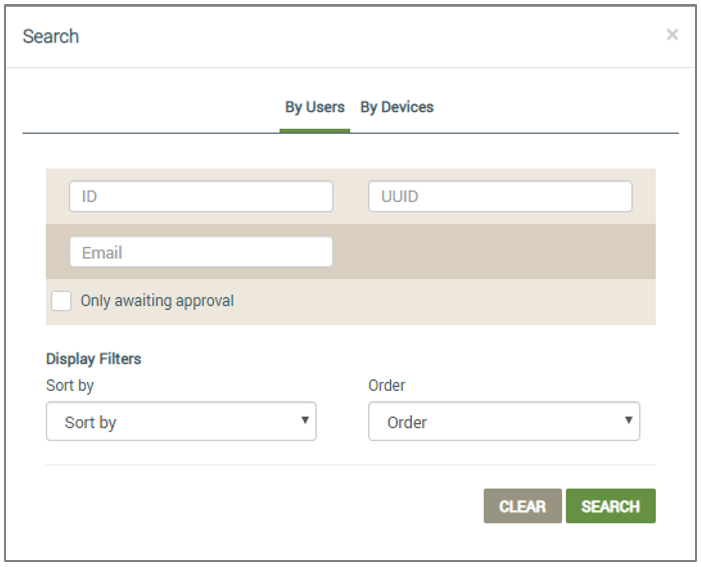
Task: Click the Only awaiting approval label
Action: click(157, 301)
